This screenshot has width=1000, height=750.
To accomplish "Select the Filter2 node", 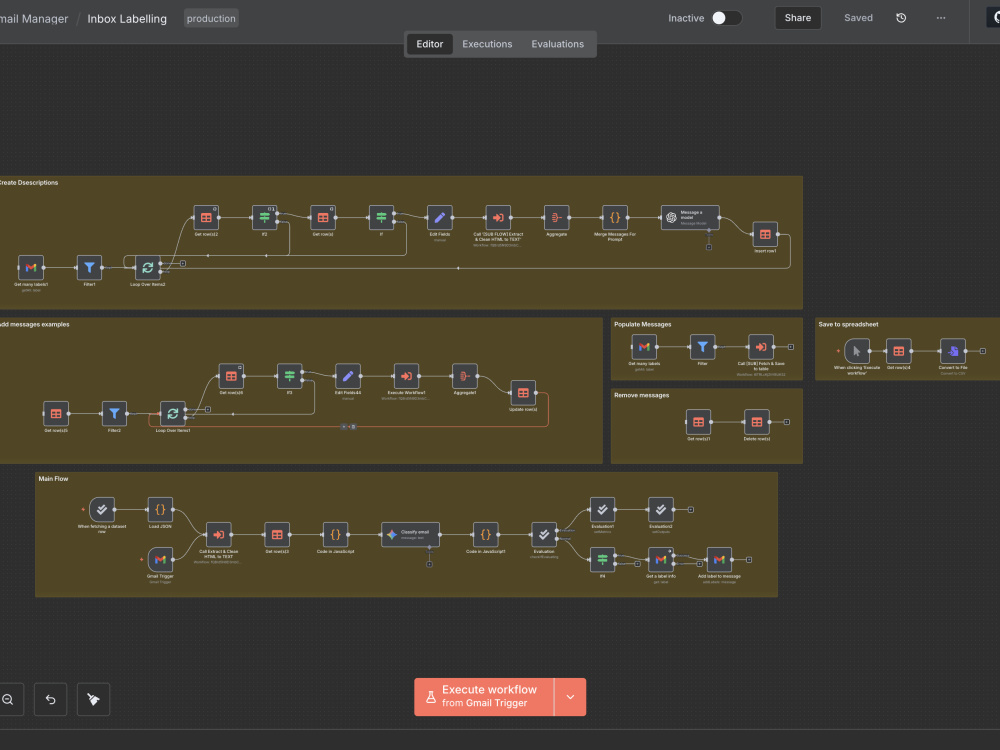I will click(114, 413).
